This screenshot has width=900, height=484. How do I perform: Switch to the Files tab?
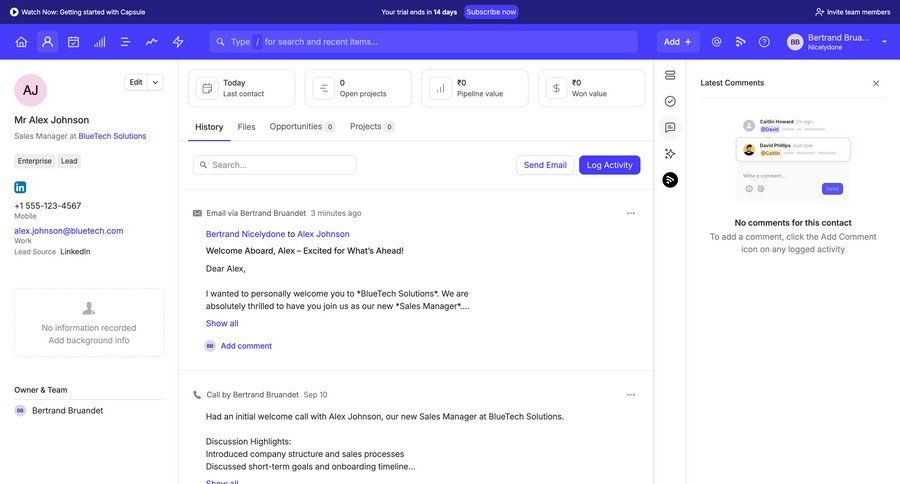(246, 127)
